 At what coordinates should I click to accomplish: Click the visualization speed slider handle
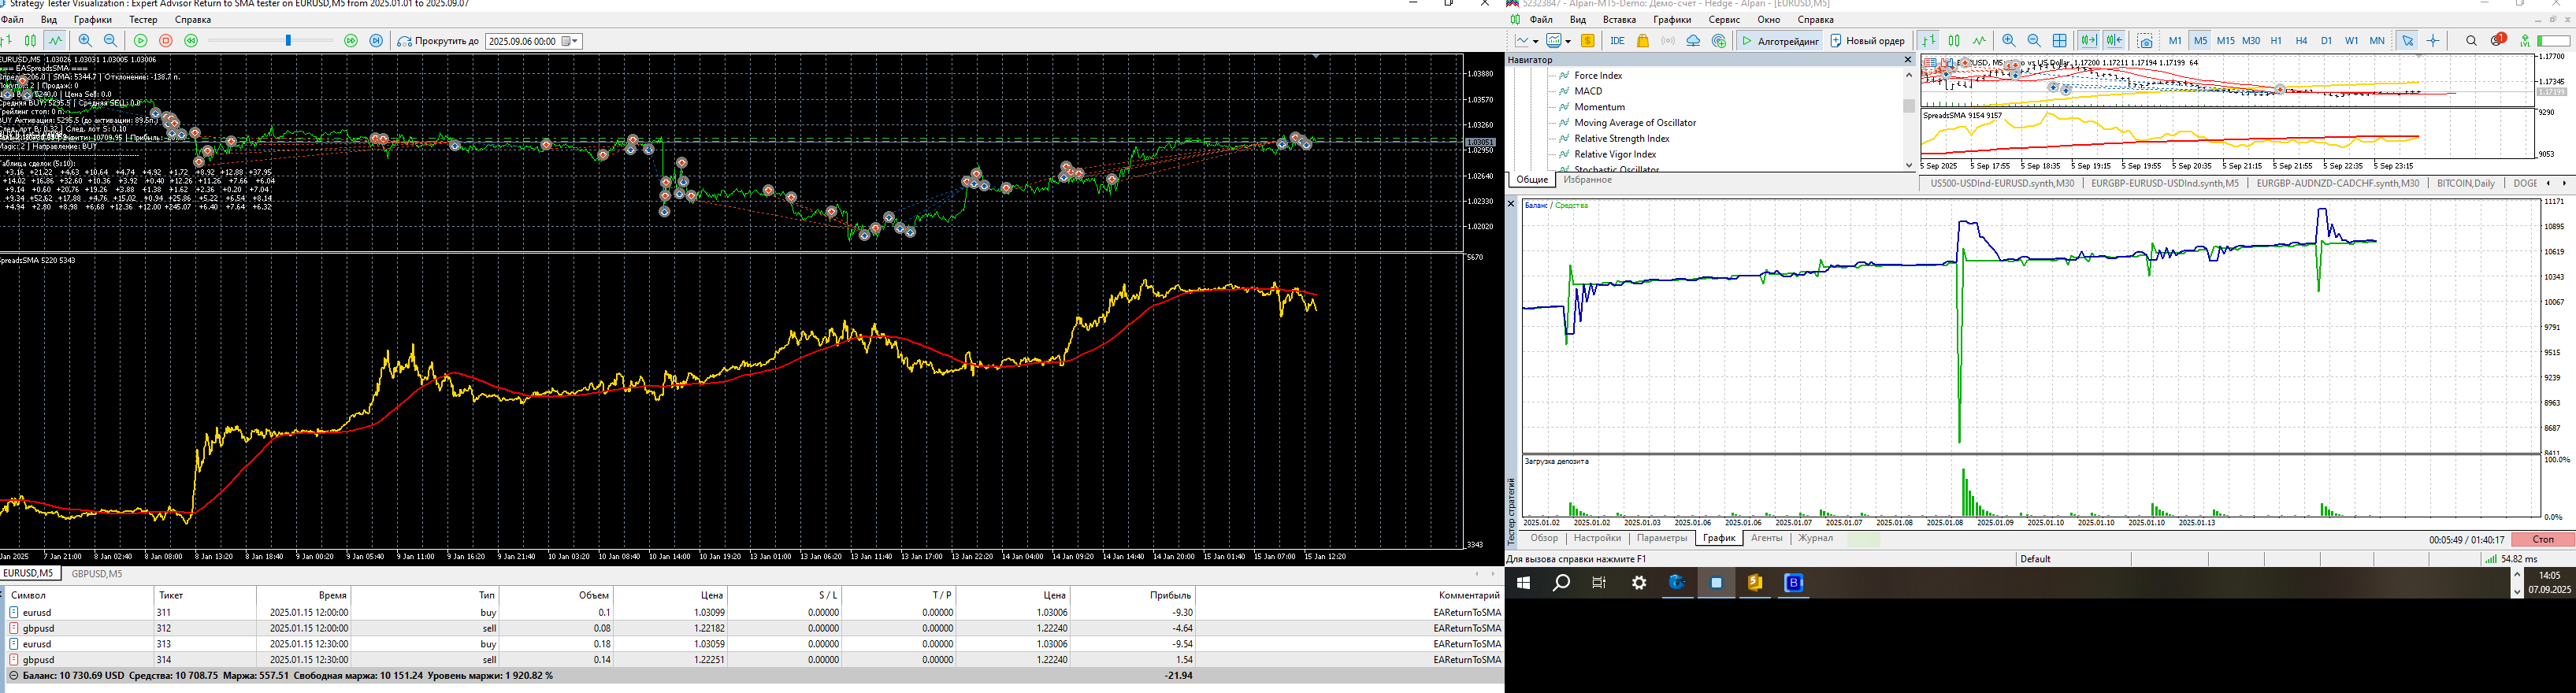(x=288, y=41)
